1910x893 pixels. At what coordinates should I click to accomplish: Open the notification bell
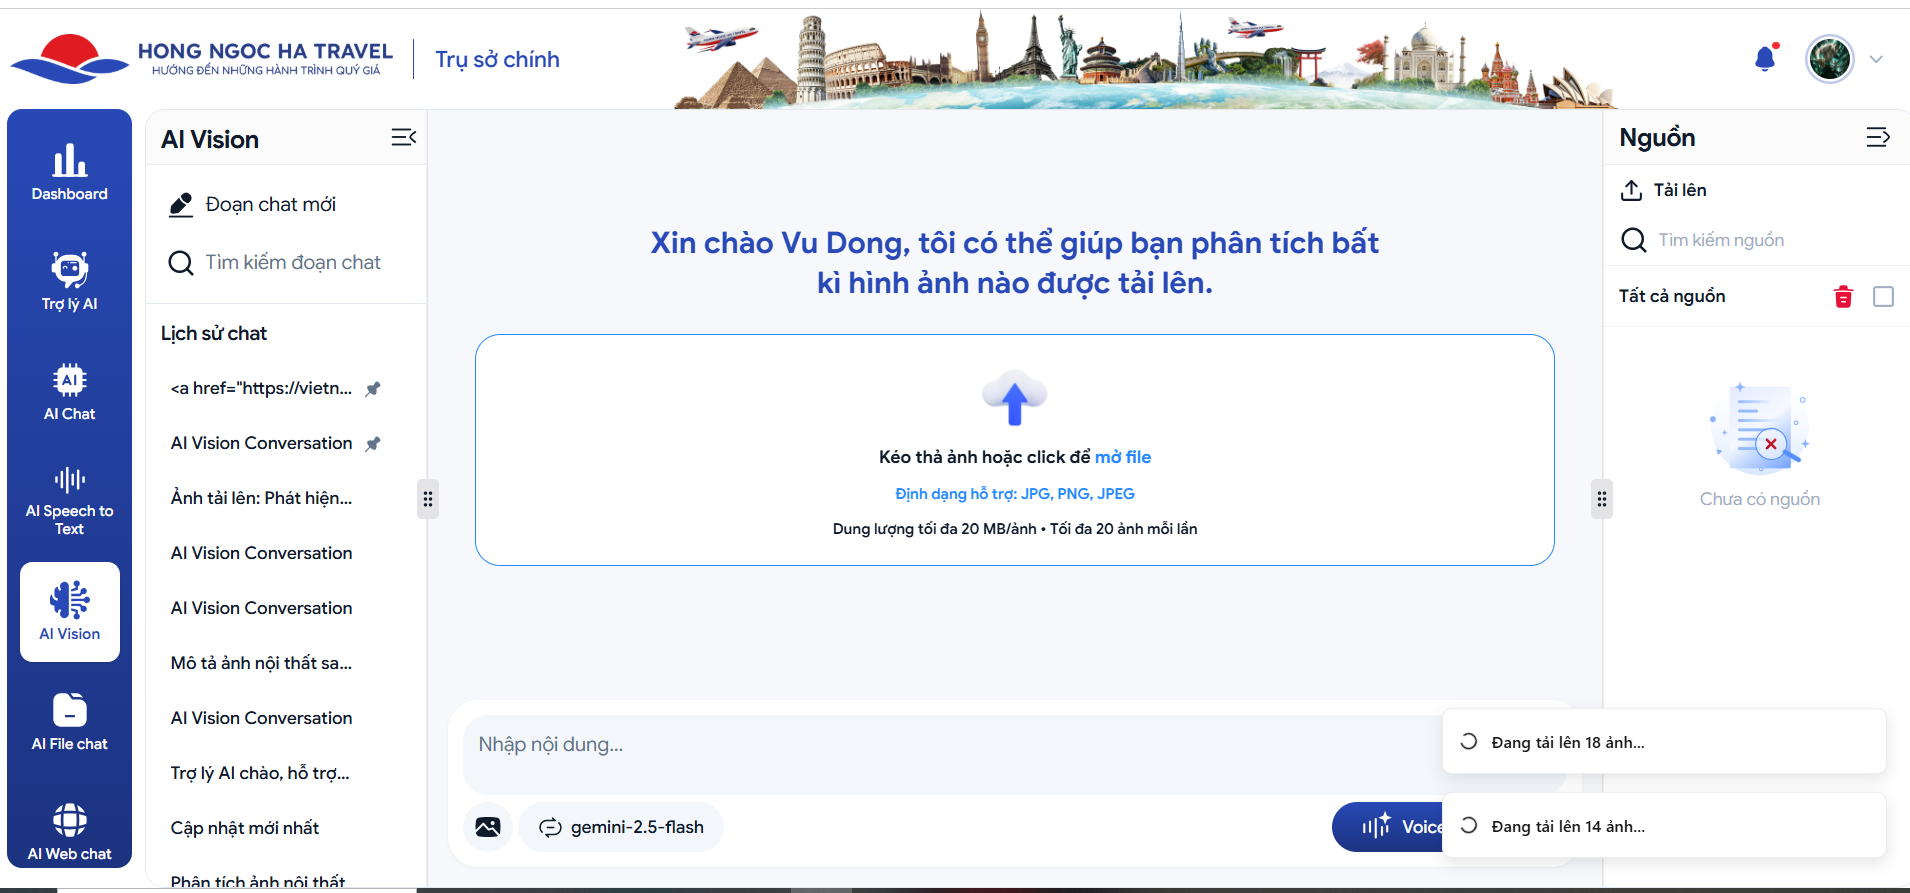[x=1765, y=59]
